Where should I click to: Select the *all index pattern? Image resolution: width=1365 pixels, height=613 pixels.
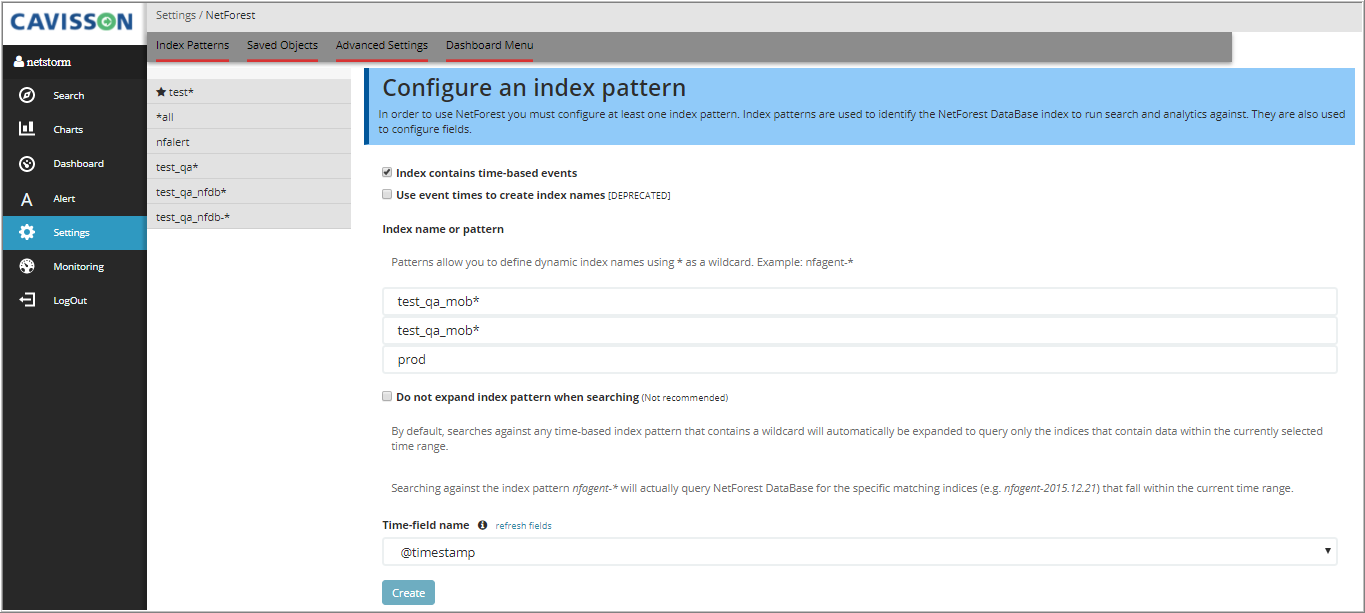249,117
